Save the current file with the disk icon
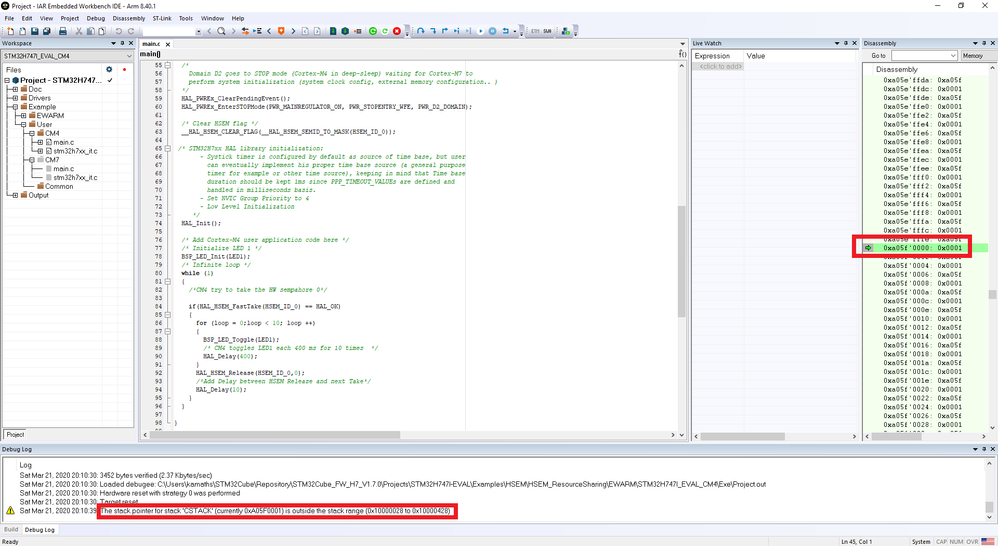The width and height of the screenshot is (998, 546). point(34,31)
